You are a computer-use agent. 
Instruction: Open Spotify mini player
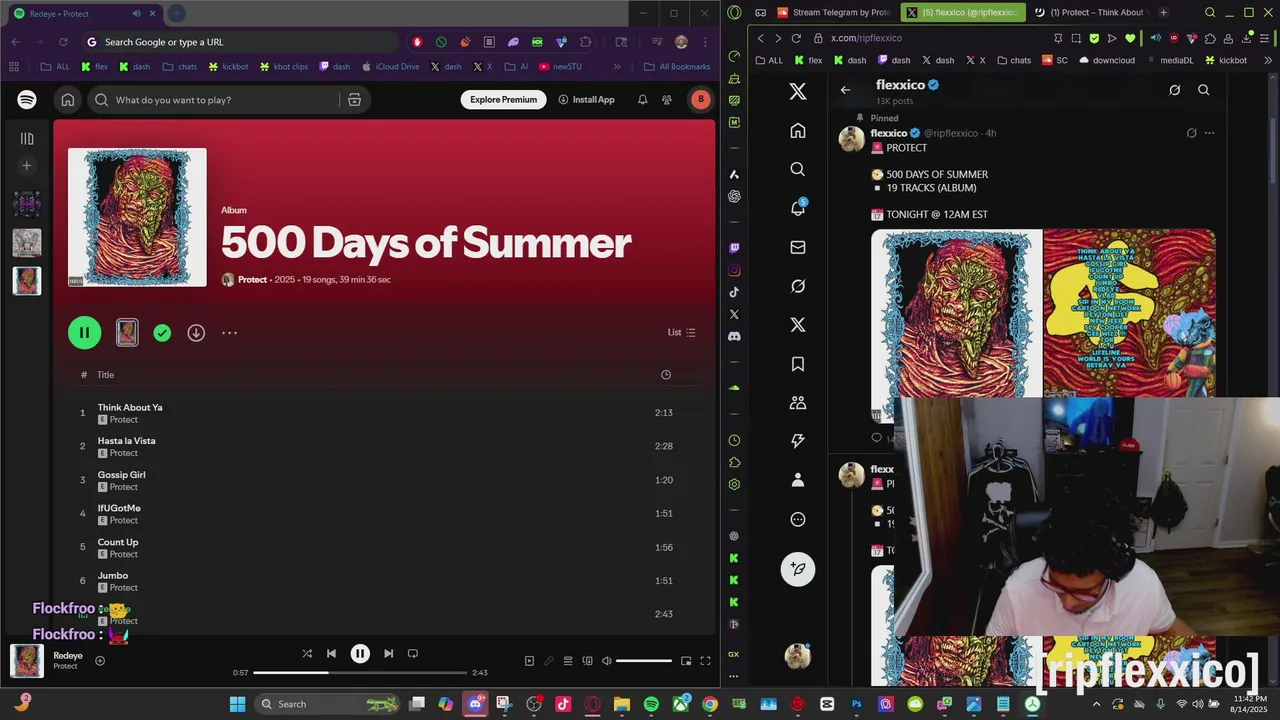coord(686,660)
